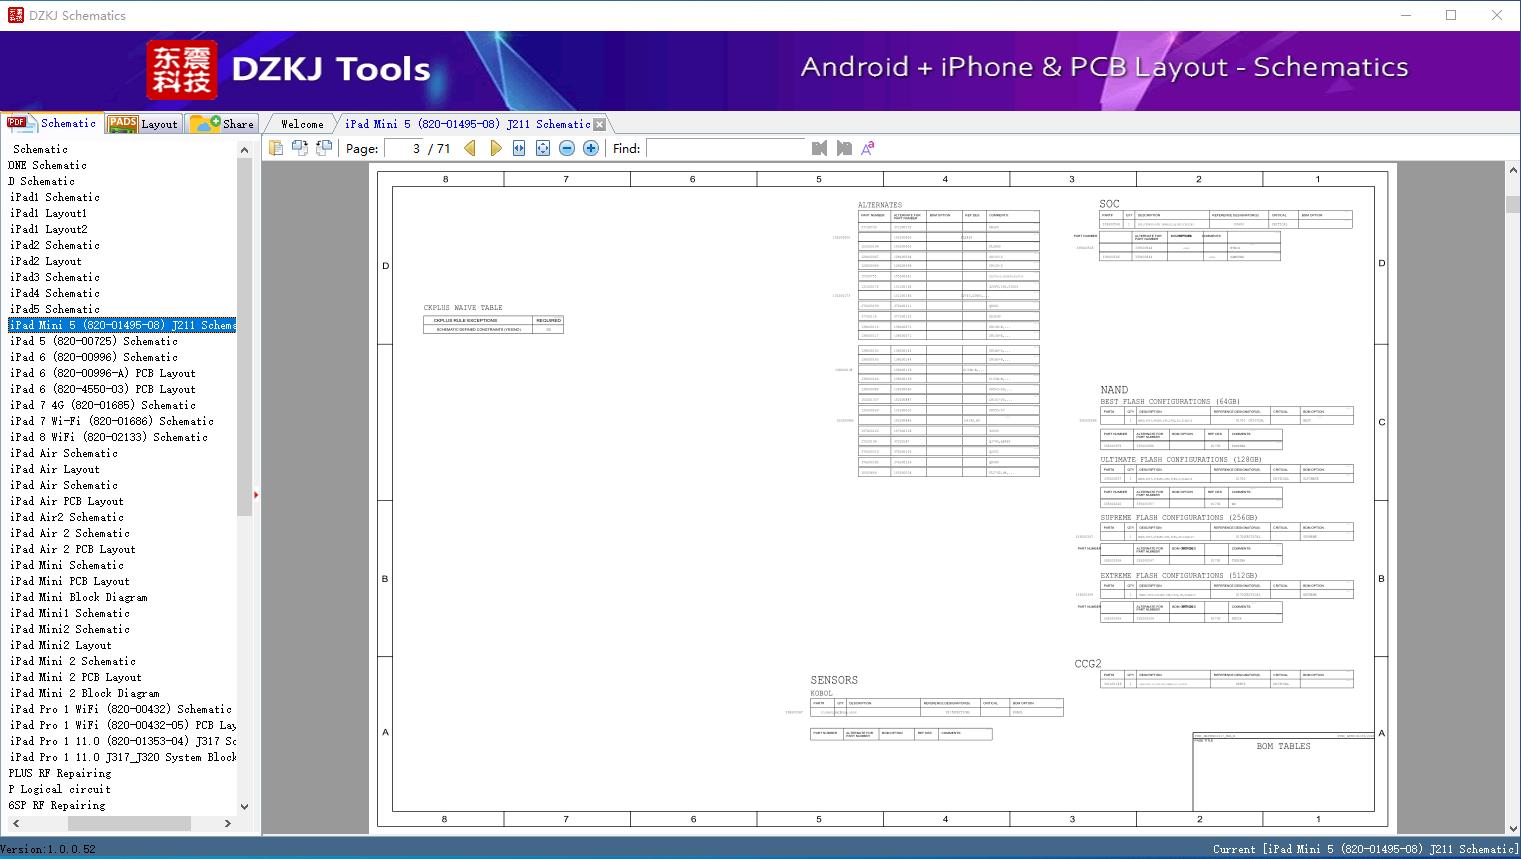Switch to the Schematic panel tab

53,123
